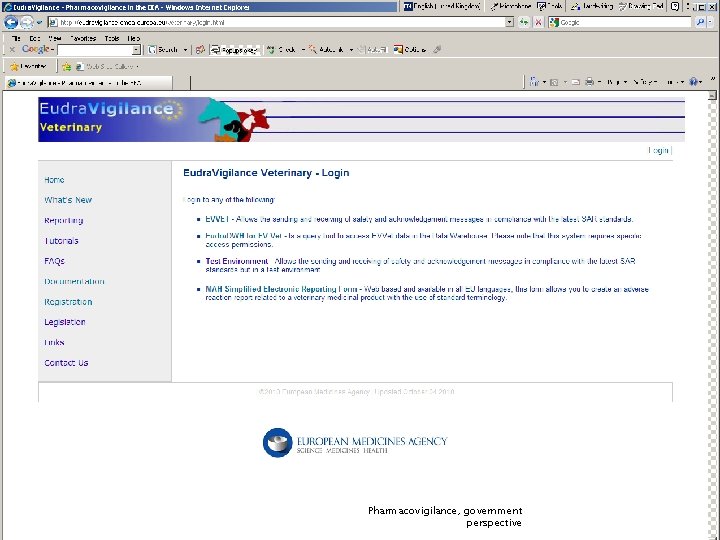This screenshot has width=720, height=540.
Task: Click language bar English (United Kingdom) indicator
Action: 442,6
